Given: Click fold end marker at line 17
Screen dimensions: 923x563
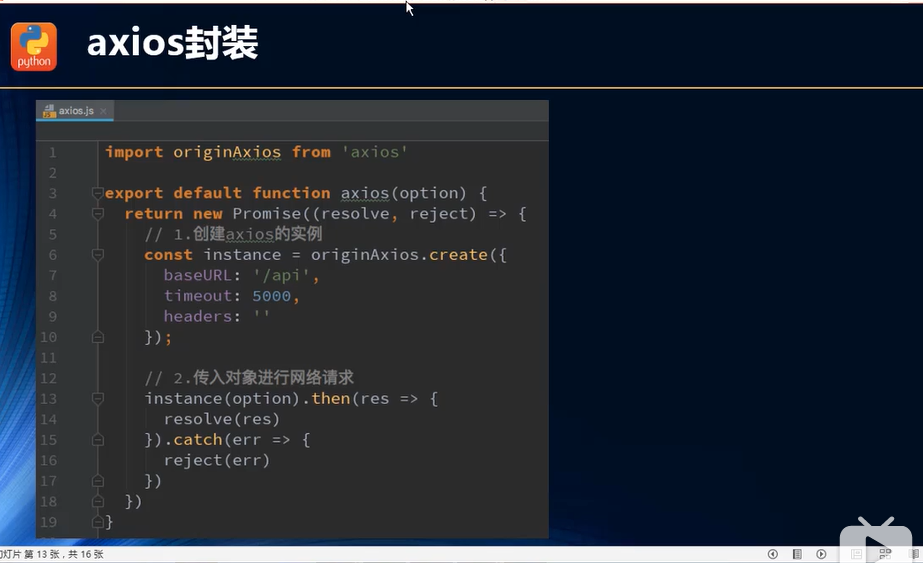Looking at the screenshot, I should 98,481.
